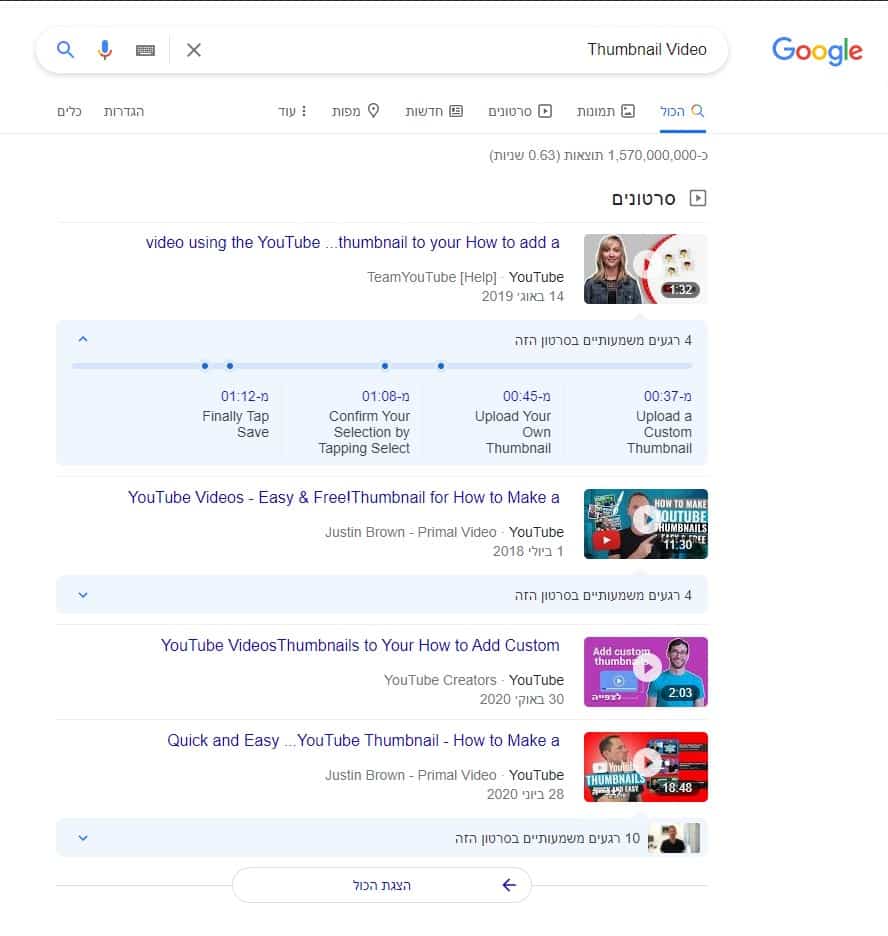Screen dimensions: 888x936
Task: Open כלים (Tools) options
Action: [x=69, y=112]
